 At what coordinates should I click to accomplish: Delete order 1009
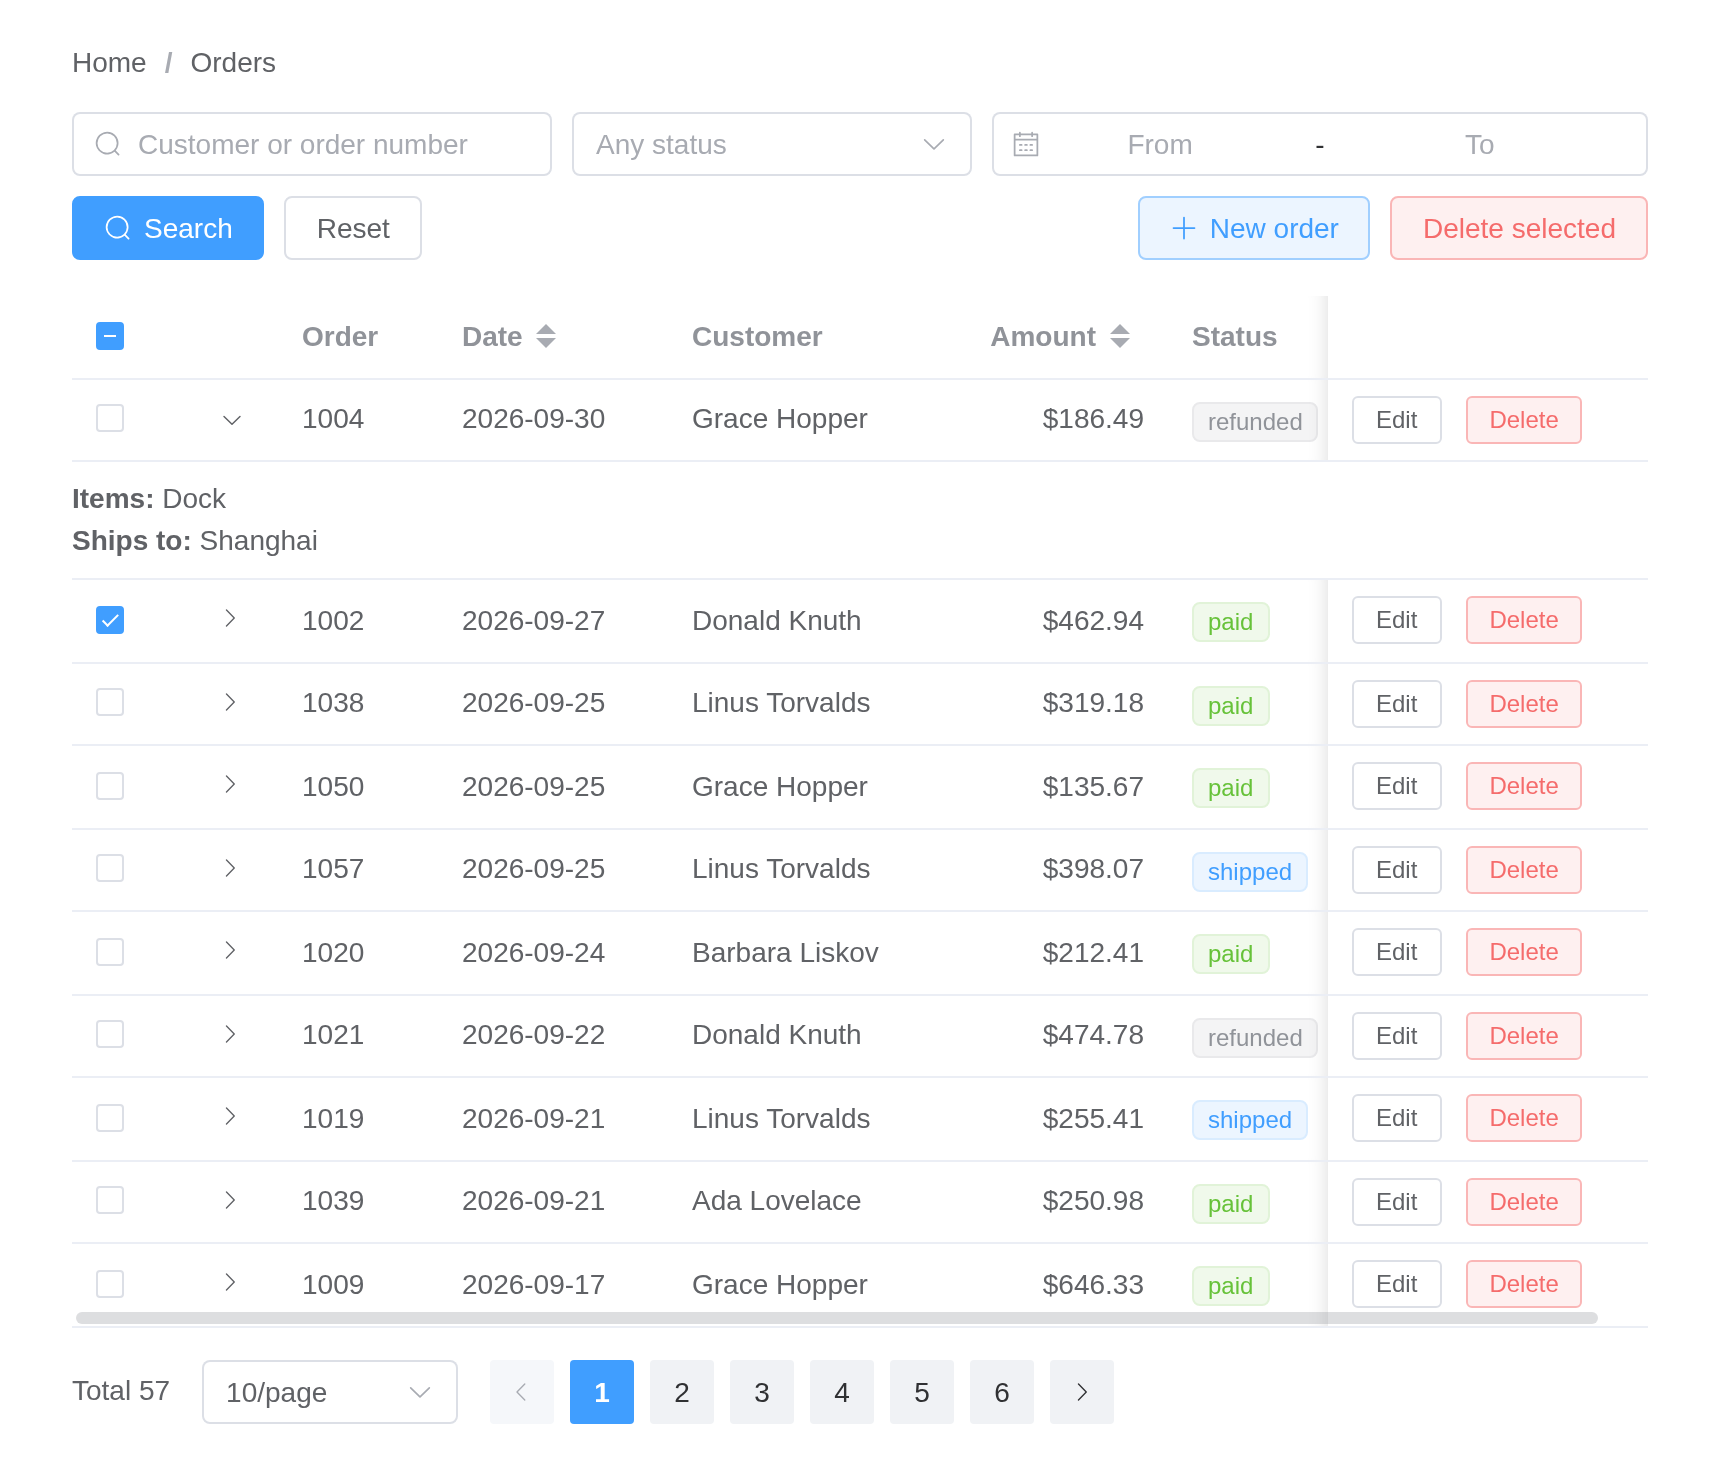pos(1524,1284)
